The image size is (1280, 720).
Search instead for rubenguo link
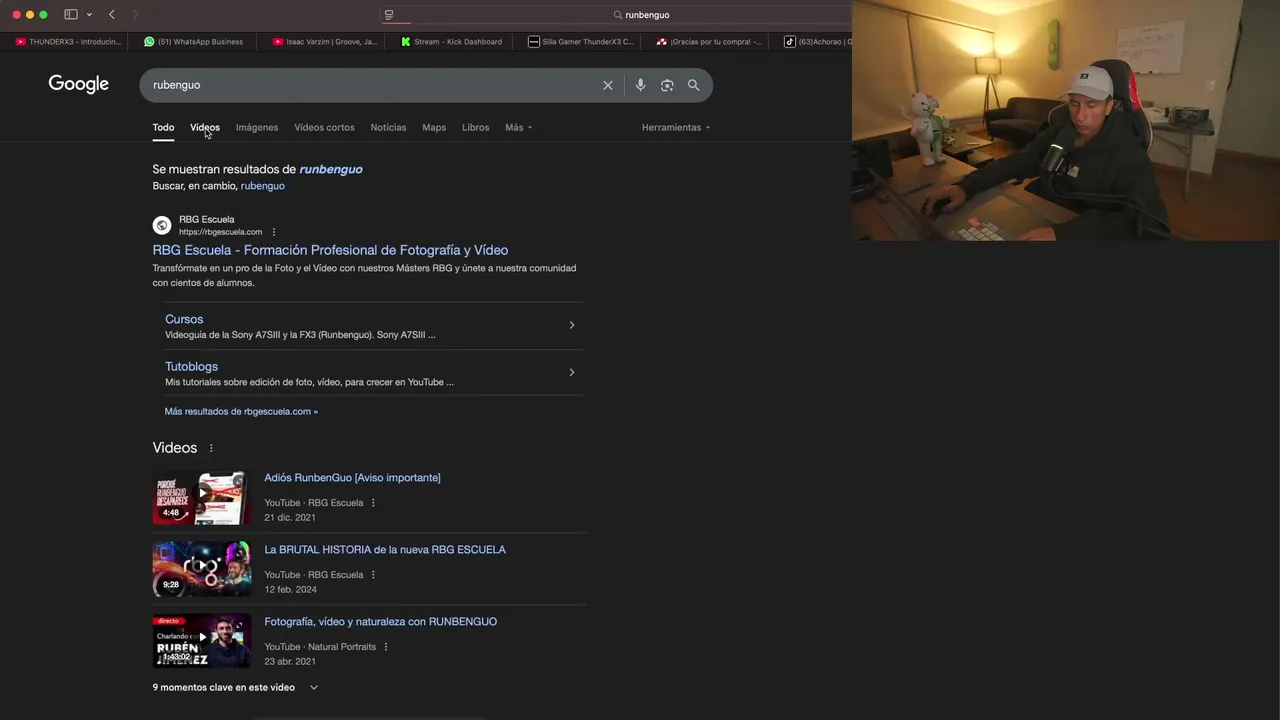[x=262, y=186]
